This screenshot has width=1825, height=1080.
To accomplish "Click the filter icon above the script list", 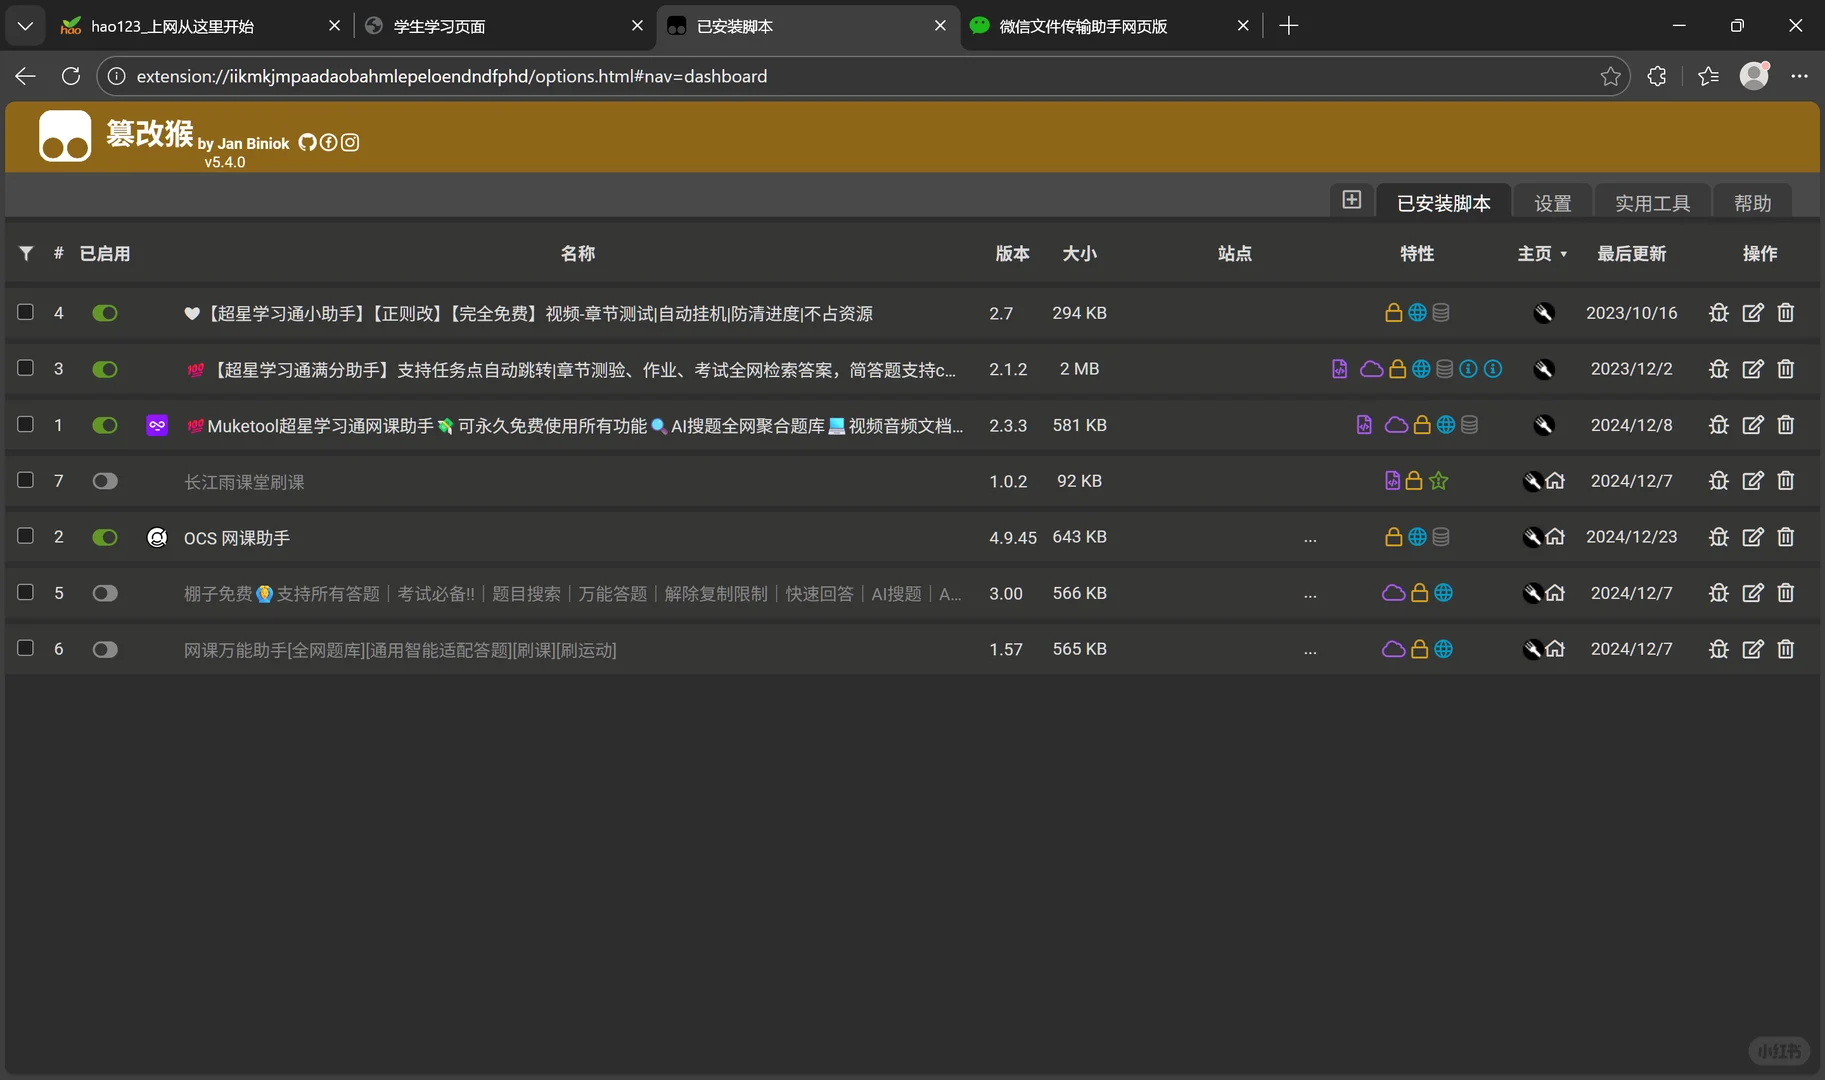I will (26, 253).
